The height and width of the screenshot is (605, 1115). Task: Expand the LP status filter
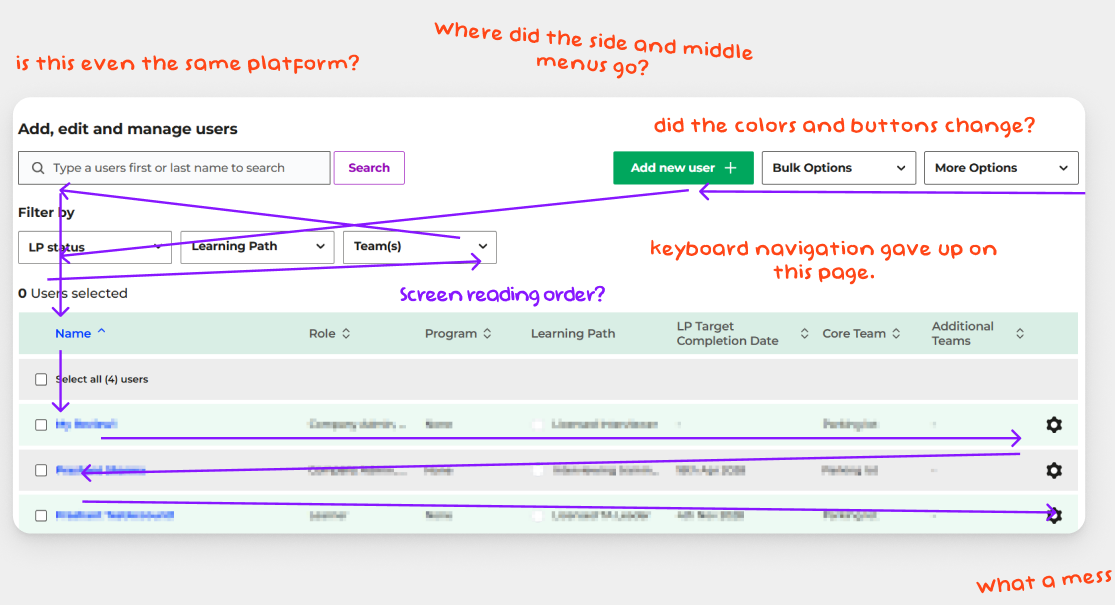tap(95, 247)
